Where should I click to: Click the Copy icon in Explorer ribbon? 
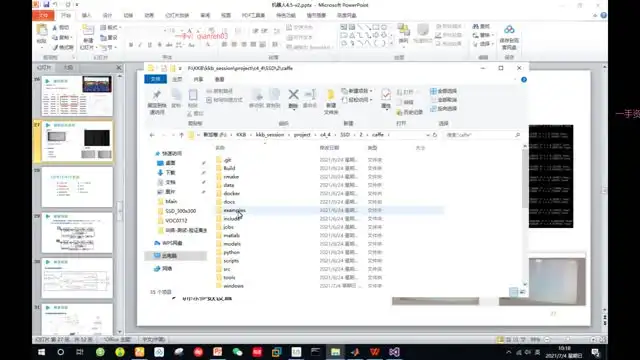pos(176,95)
